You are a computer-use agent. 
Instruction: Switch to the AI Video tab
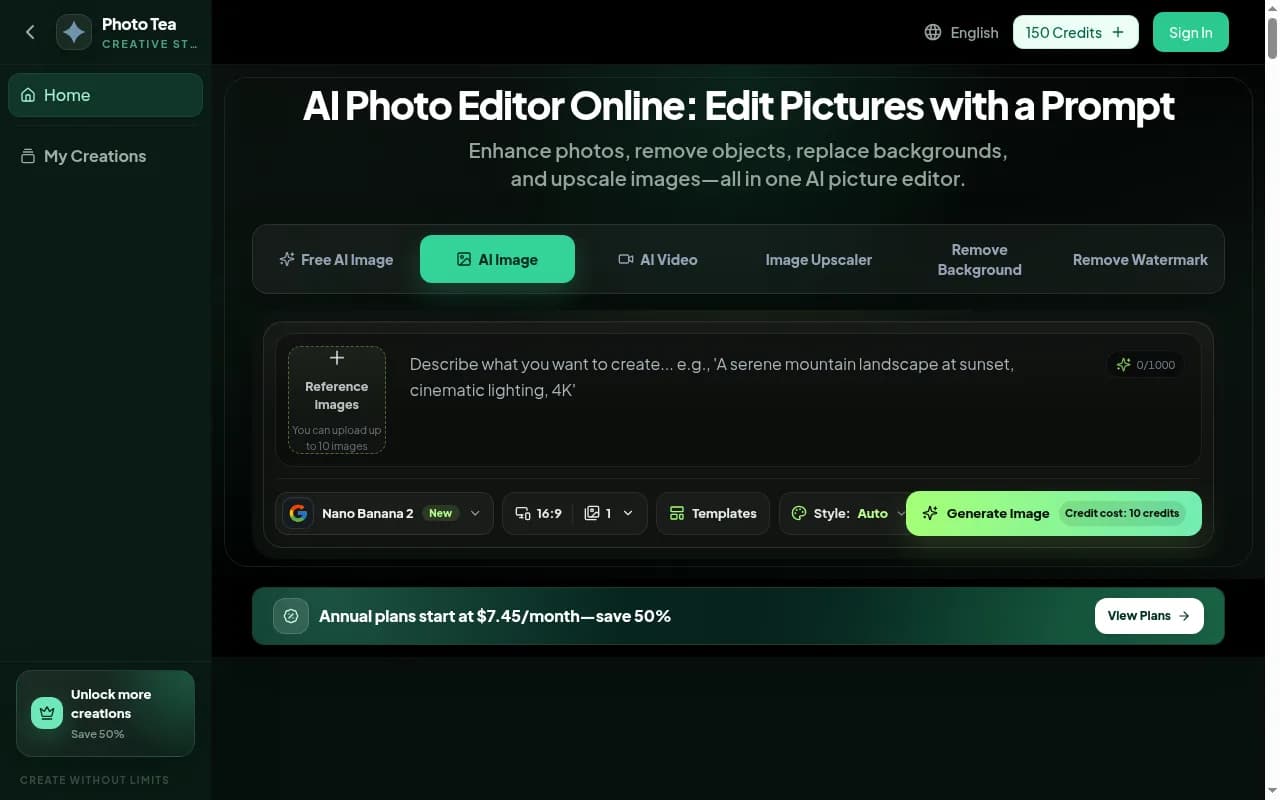point(658,259)
